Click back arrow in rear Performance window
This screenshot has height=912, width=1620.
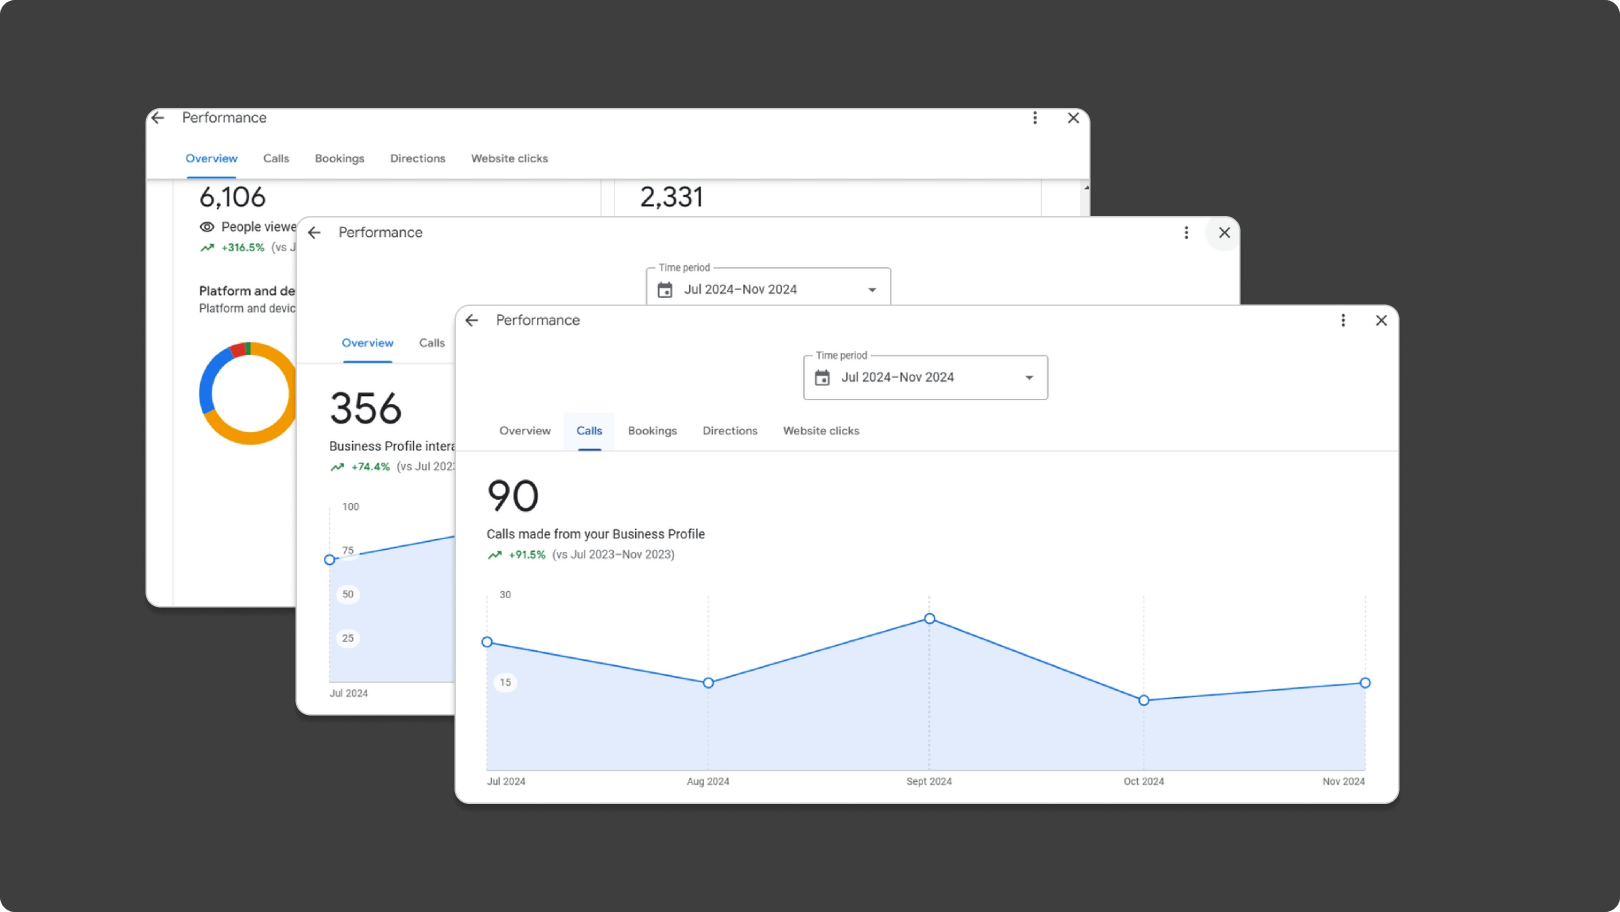click(158, 118)
